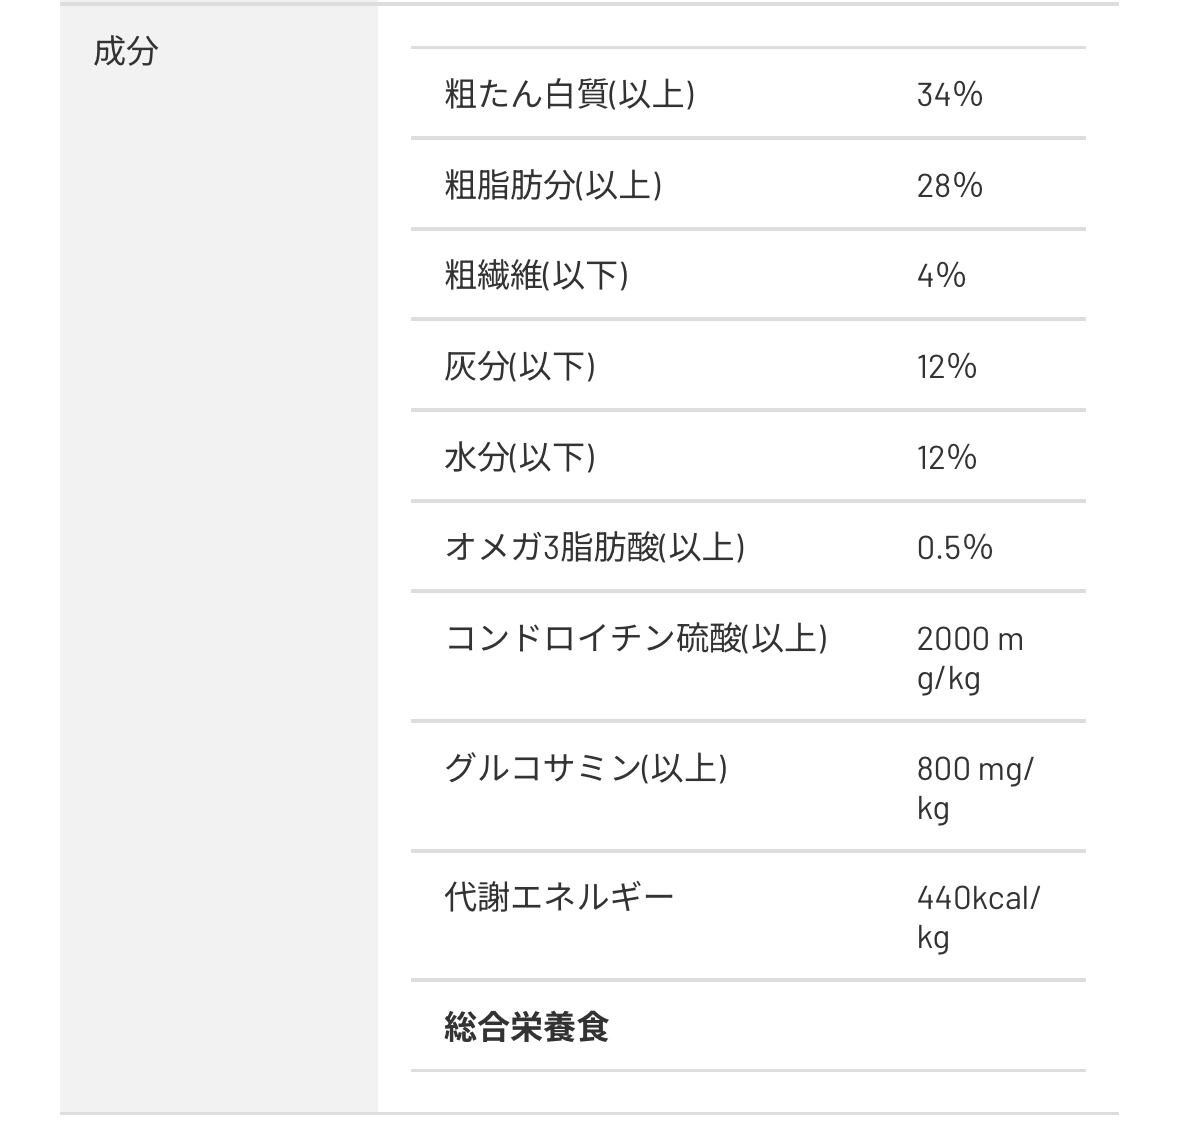1179x1129 pixels.
Task: Select the コンドロイチン硫酸(以上) row label
Action: (636, 638)
